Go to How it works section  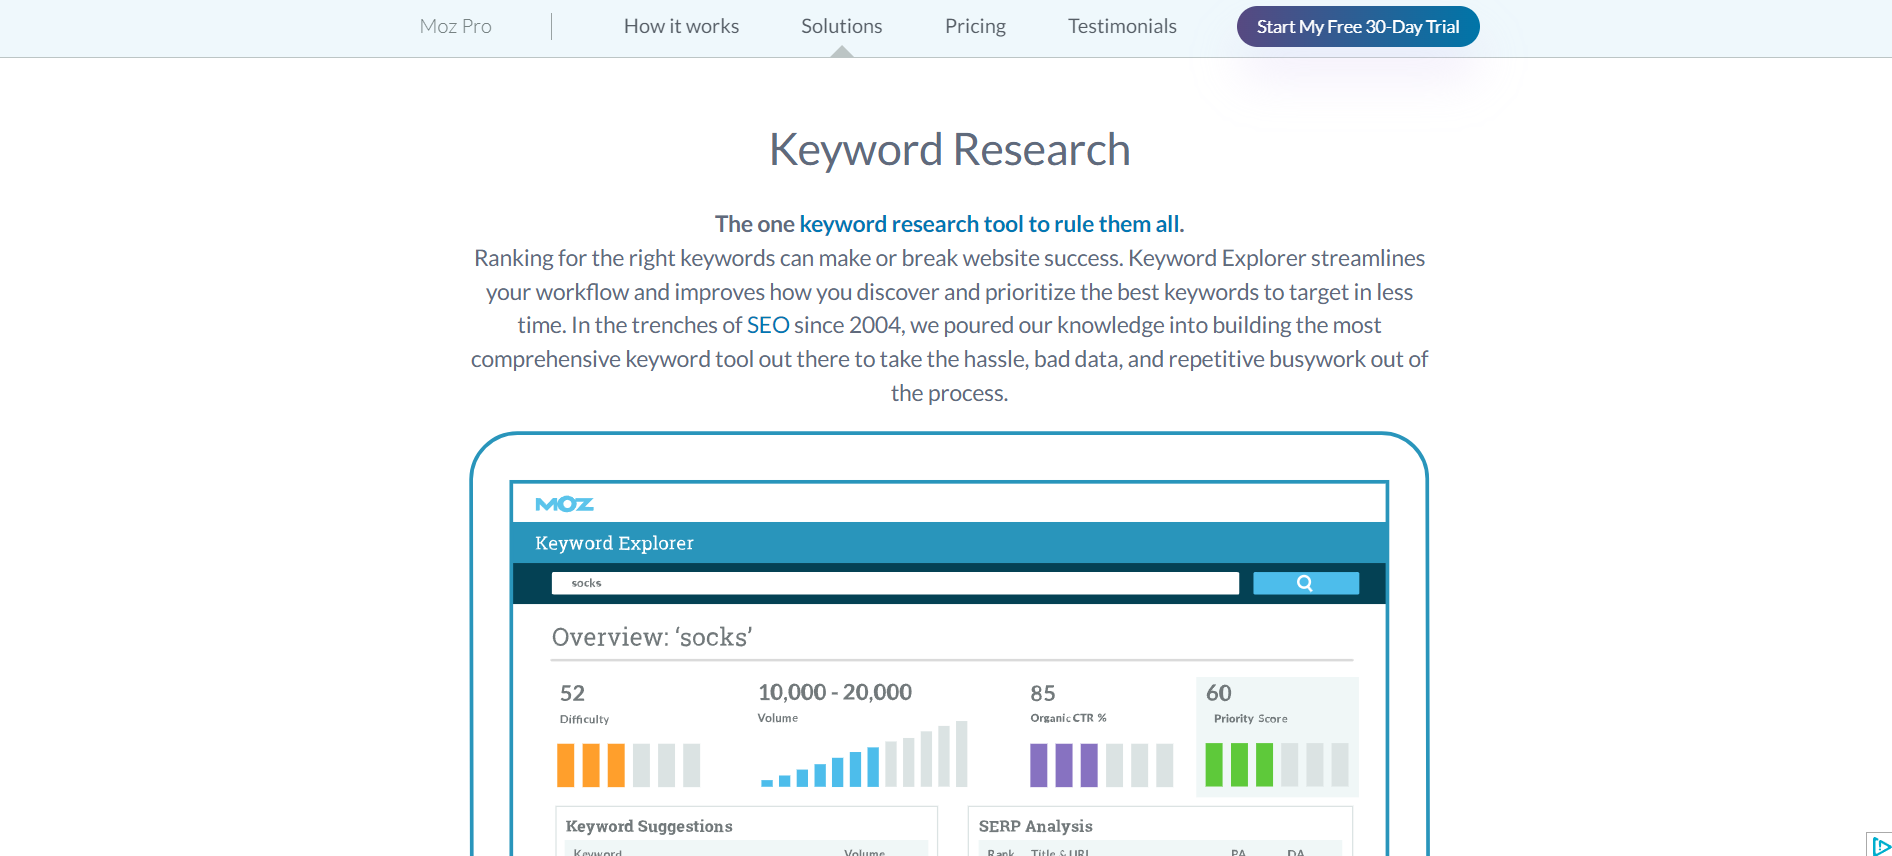pos(681,27)
